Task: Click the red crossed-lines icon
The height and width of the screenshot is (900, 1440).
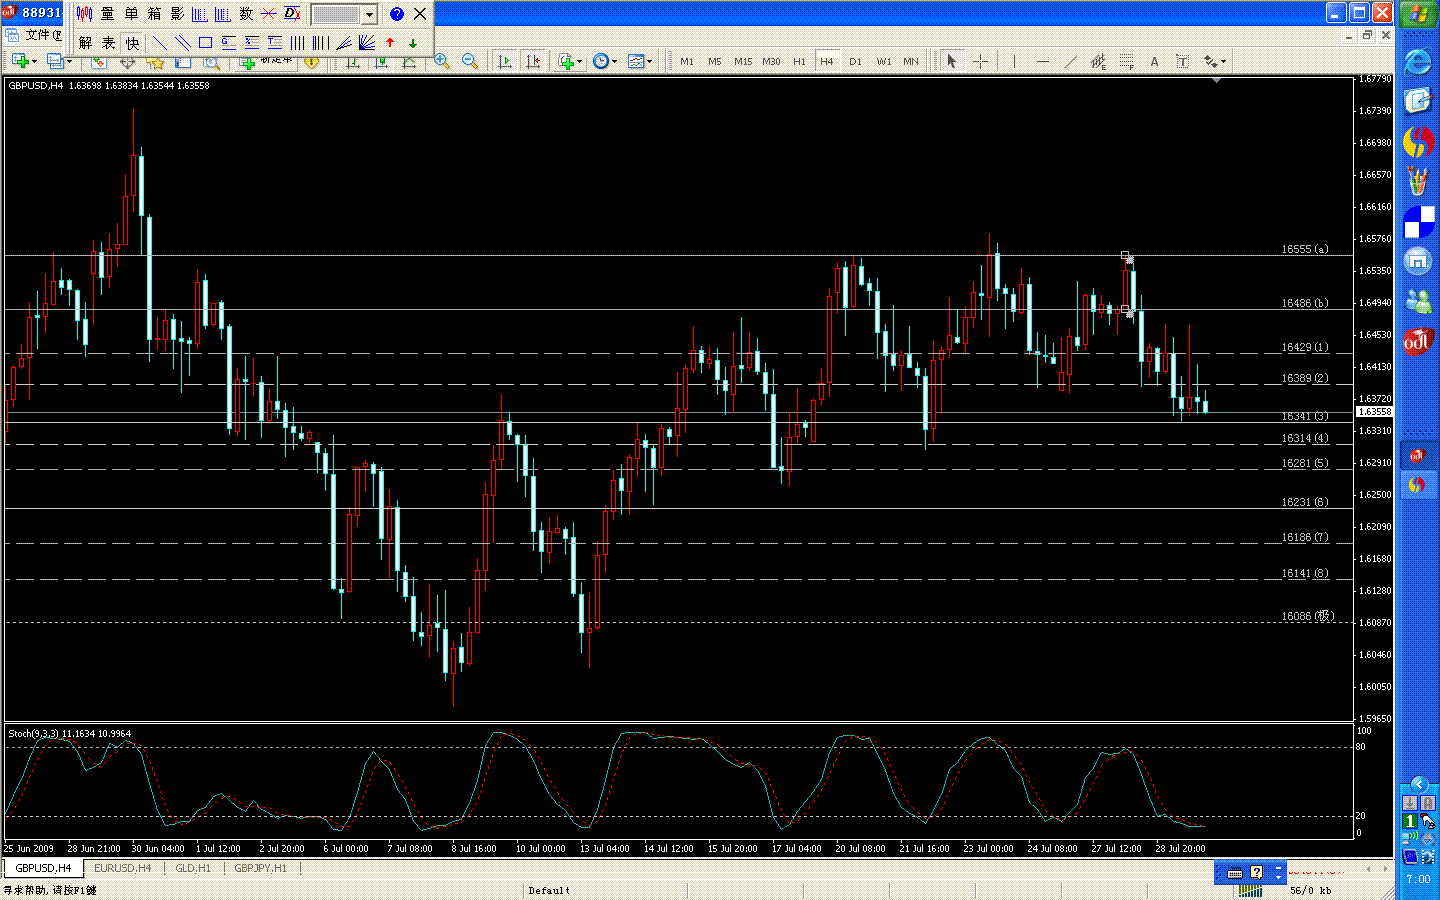Action: 269,14
